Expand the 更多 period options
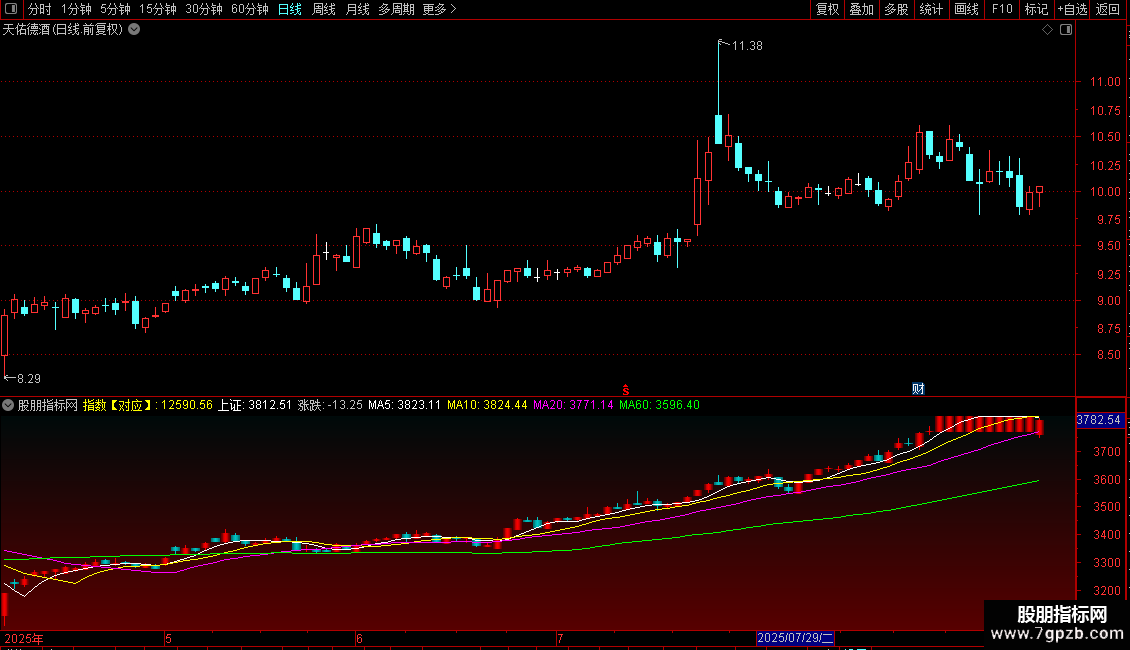 tap(440, 9)
